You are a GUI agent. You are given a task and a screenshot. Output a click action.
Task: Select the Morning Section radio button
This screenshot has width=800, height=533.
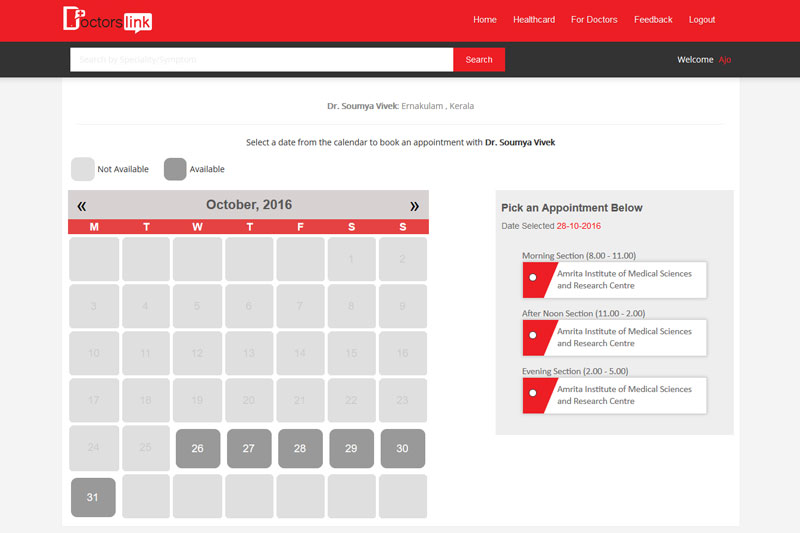click(533, 278)
